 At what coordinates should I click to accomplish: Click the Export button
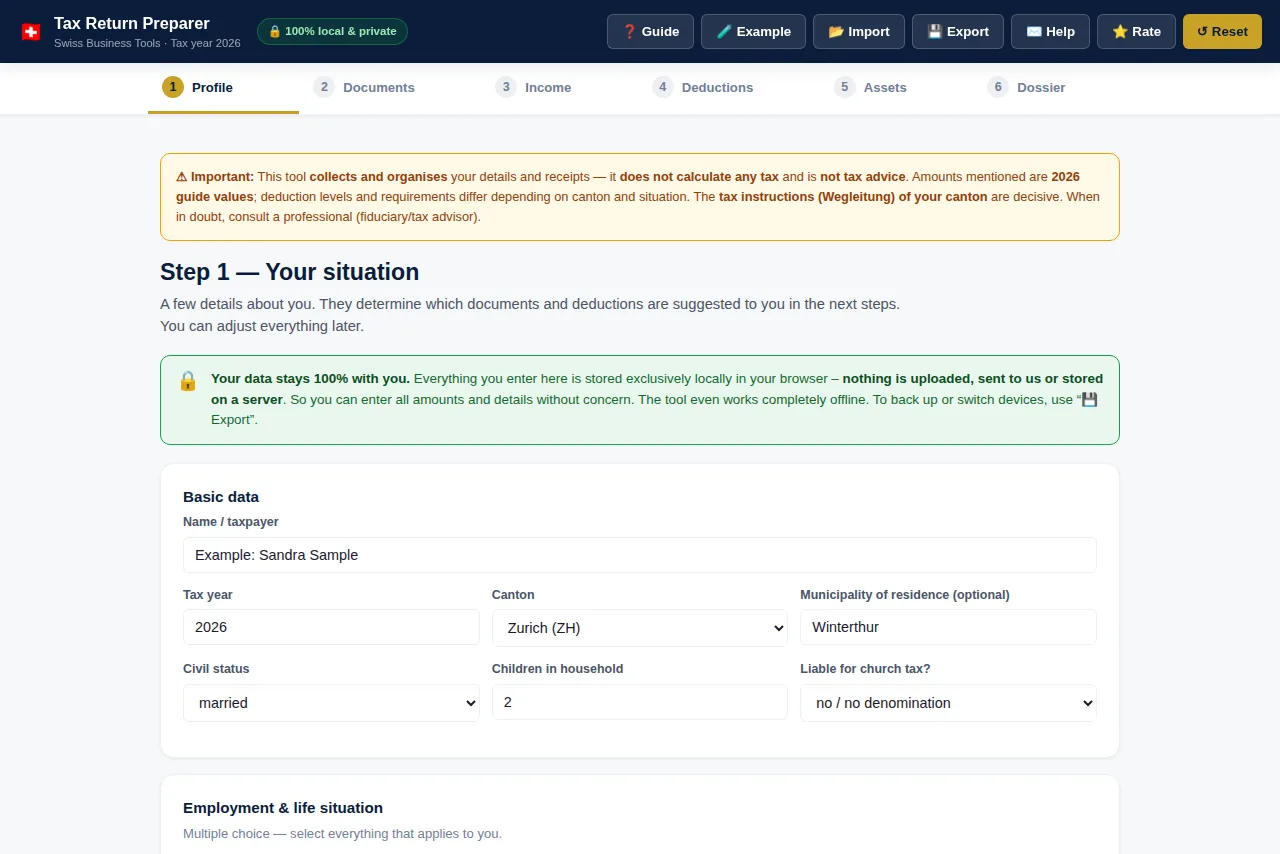[958, 31]
